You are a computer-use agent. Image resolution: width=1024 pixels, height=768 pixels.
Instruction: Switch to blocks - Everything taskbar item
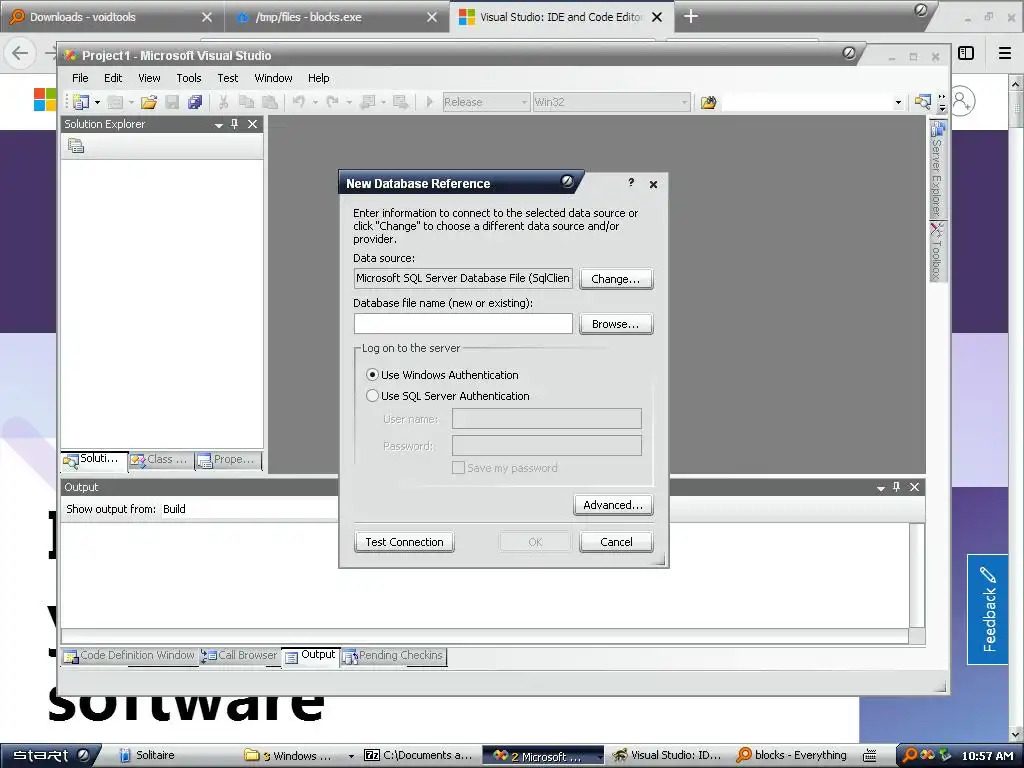[792, 756]
